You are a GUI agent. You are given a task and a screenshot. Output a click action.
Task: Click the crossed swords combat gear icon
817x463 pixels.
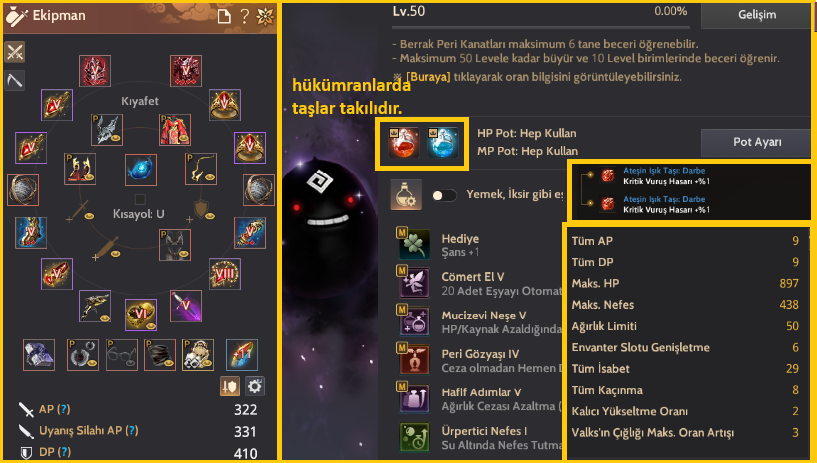(x=15, y=52)
